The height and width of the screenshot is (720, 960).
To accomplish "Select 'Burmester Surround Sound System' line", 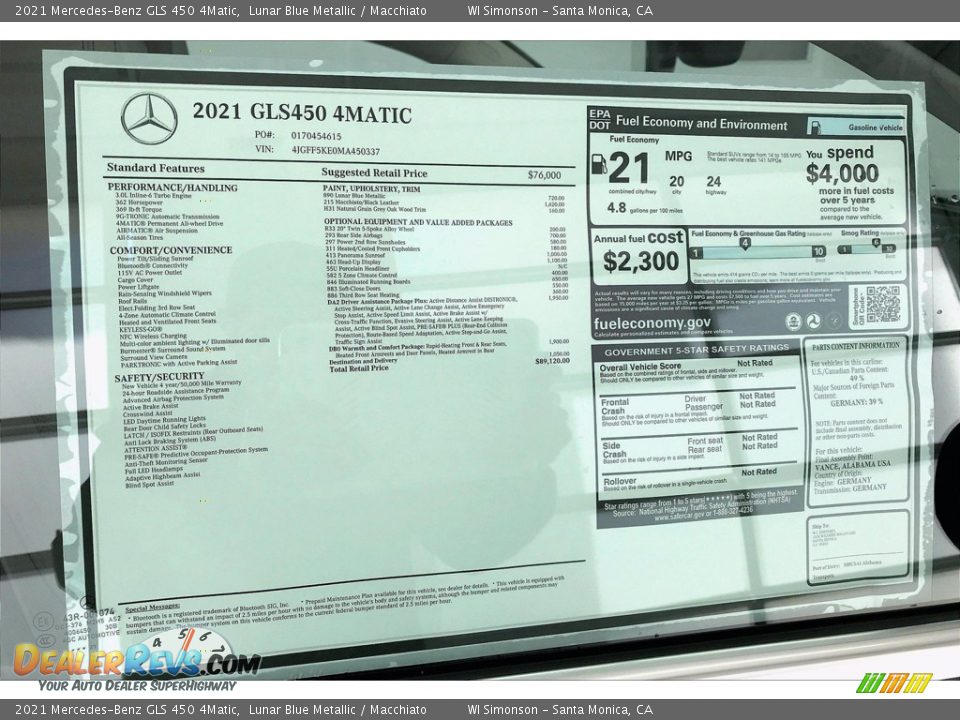I will 172,349.
